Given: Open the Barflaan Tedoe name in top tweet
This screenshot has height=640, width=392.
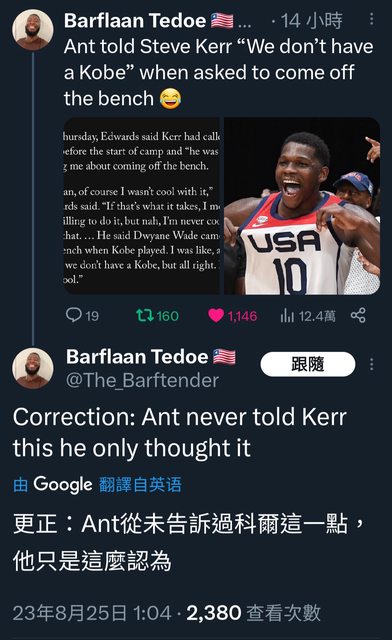Looking at the screenshot, I should pyautogui.click(x=135, y=20).
